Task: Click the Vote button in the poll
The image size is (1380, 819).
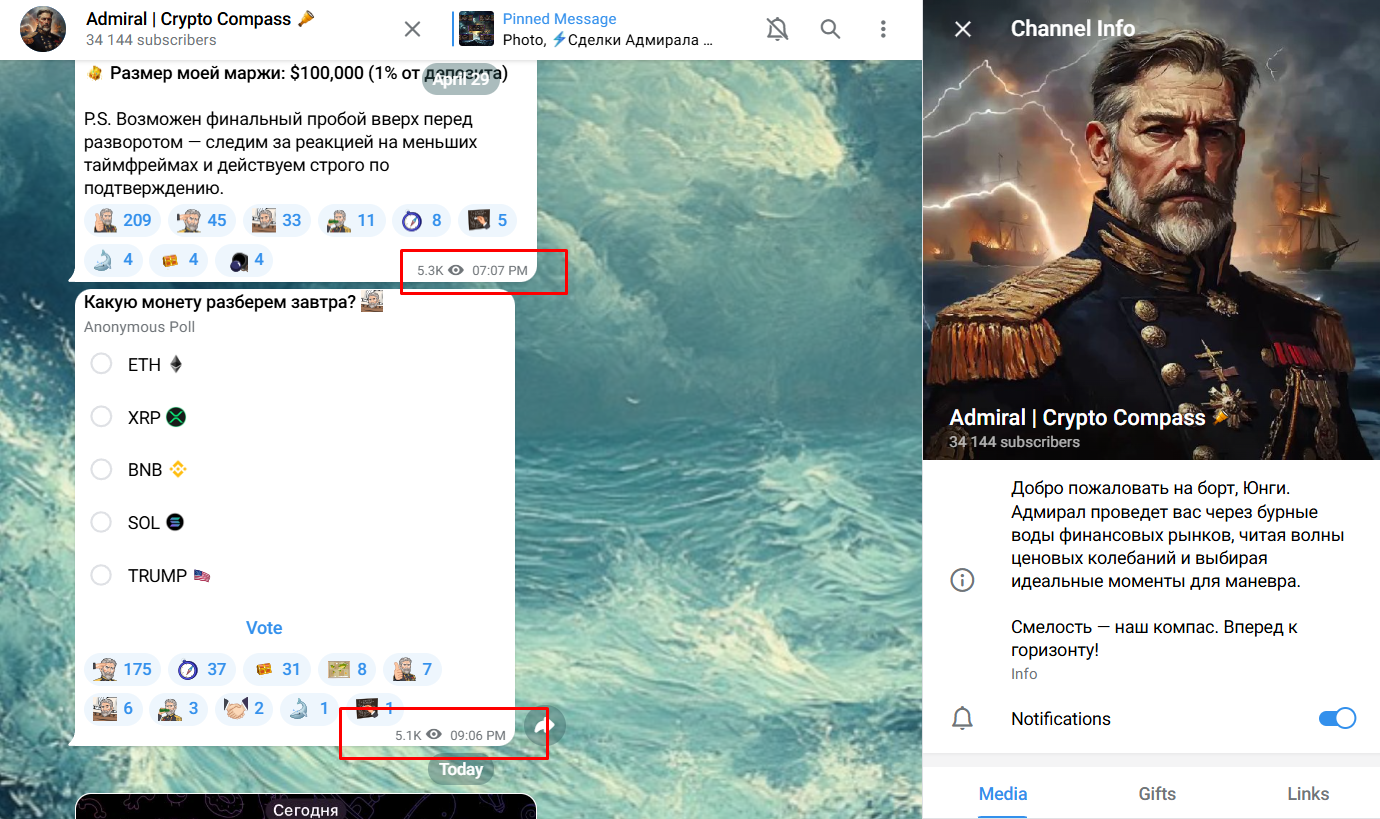Action: pos(264,628)
